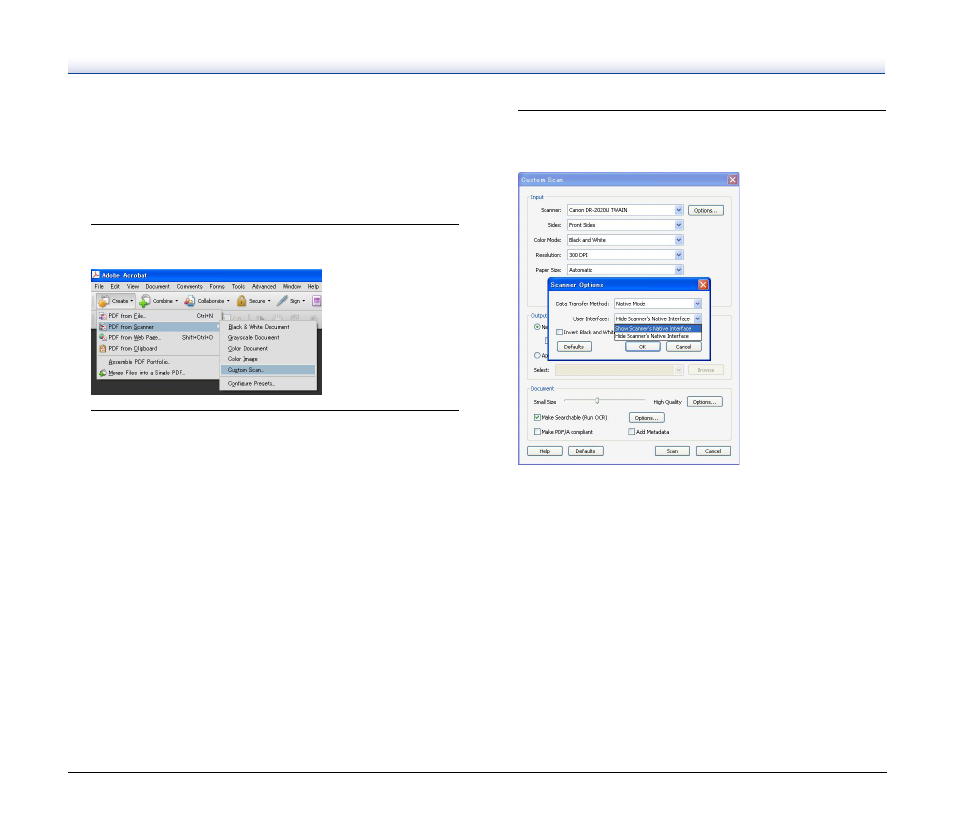Click the Collaborate people icon

coord(190,301)
